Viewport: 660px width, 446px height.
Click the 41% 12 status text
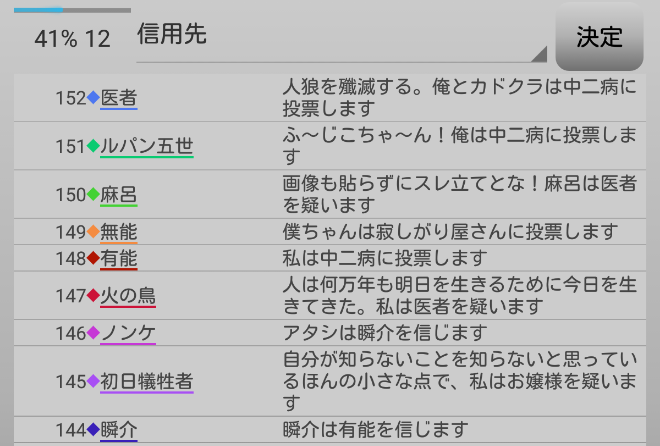pyautogui.click(x=72, y=39)
